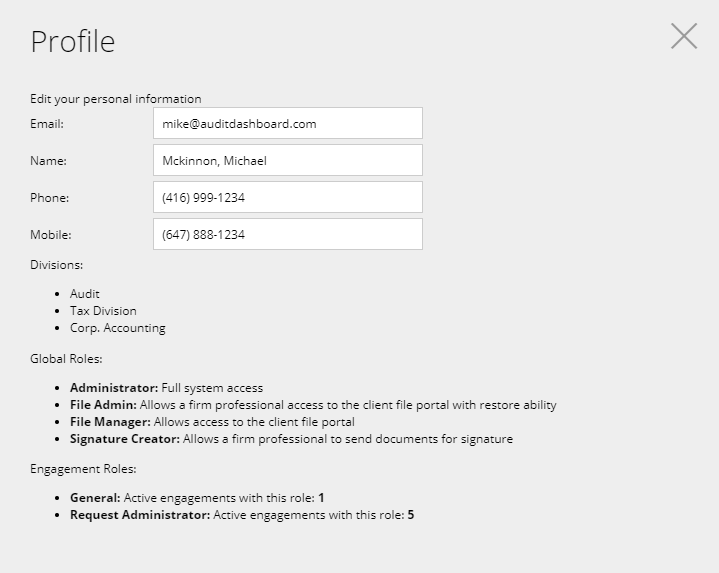Click the Name label
This screenshot has width=719, height=573.
pos(48,161)
